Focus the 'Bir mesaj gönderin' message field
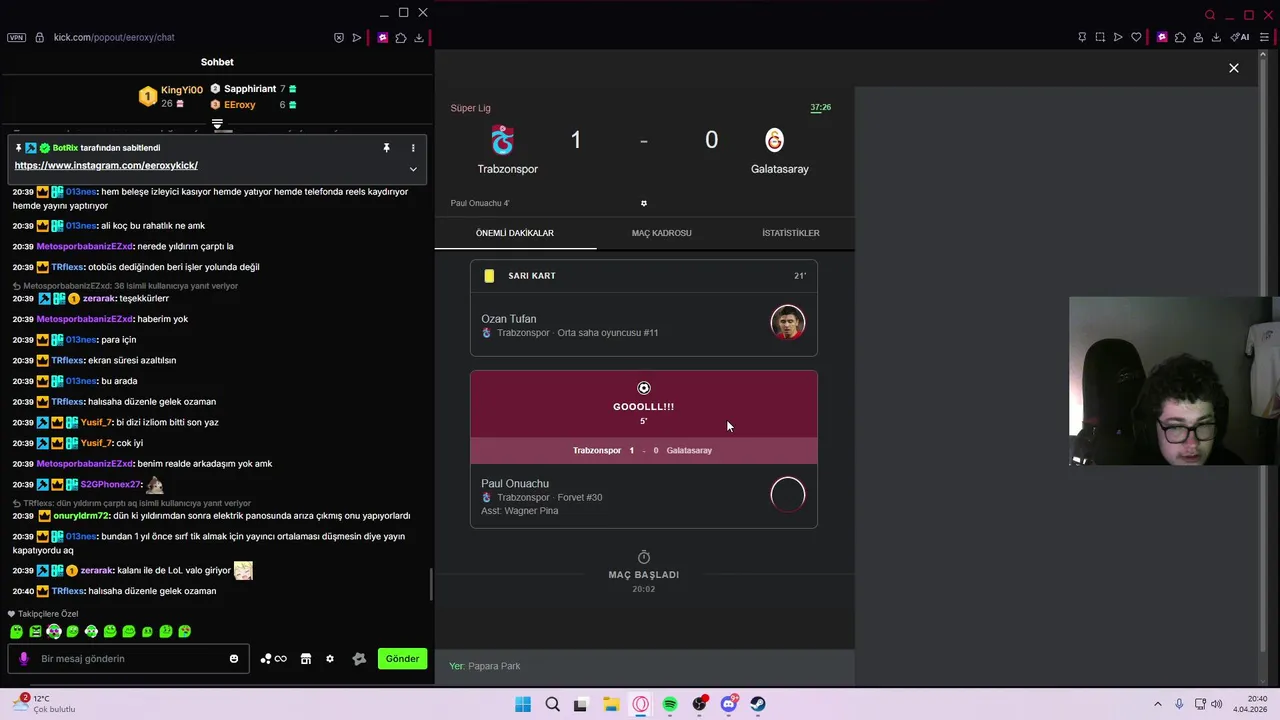The height and width of the screenshot is (720, 1280). click(x=129, y=659)
